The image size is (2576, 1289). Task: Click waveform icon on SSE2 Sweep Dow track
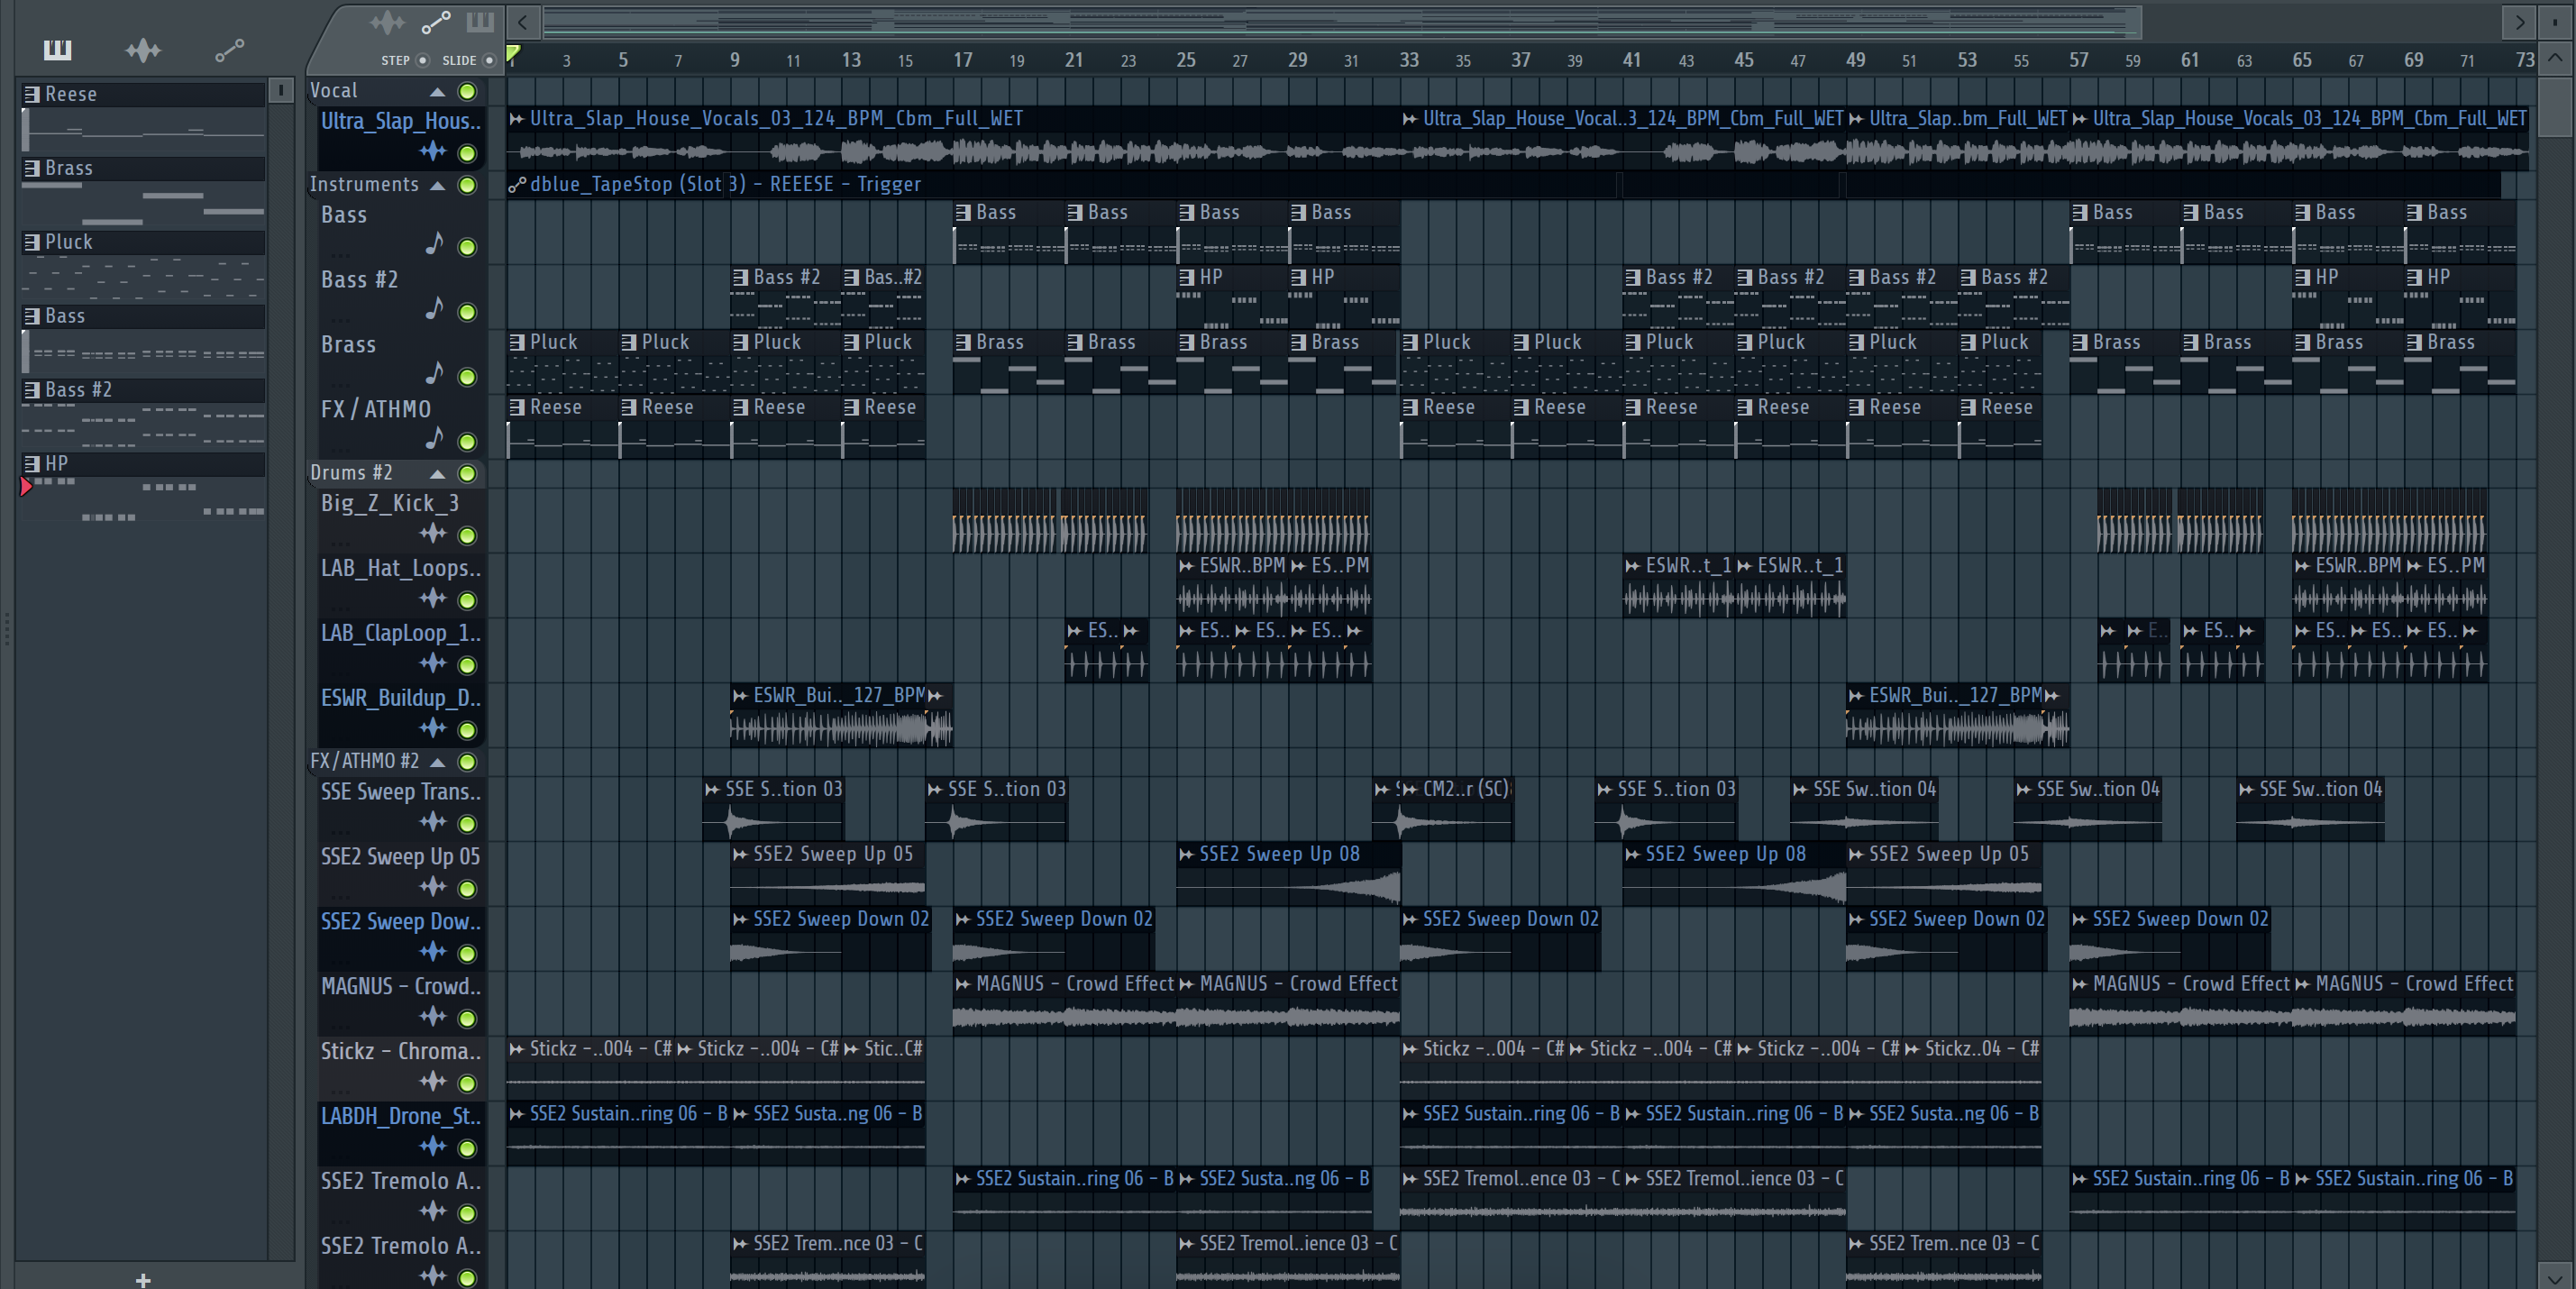[432, 952]
